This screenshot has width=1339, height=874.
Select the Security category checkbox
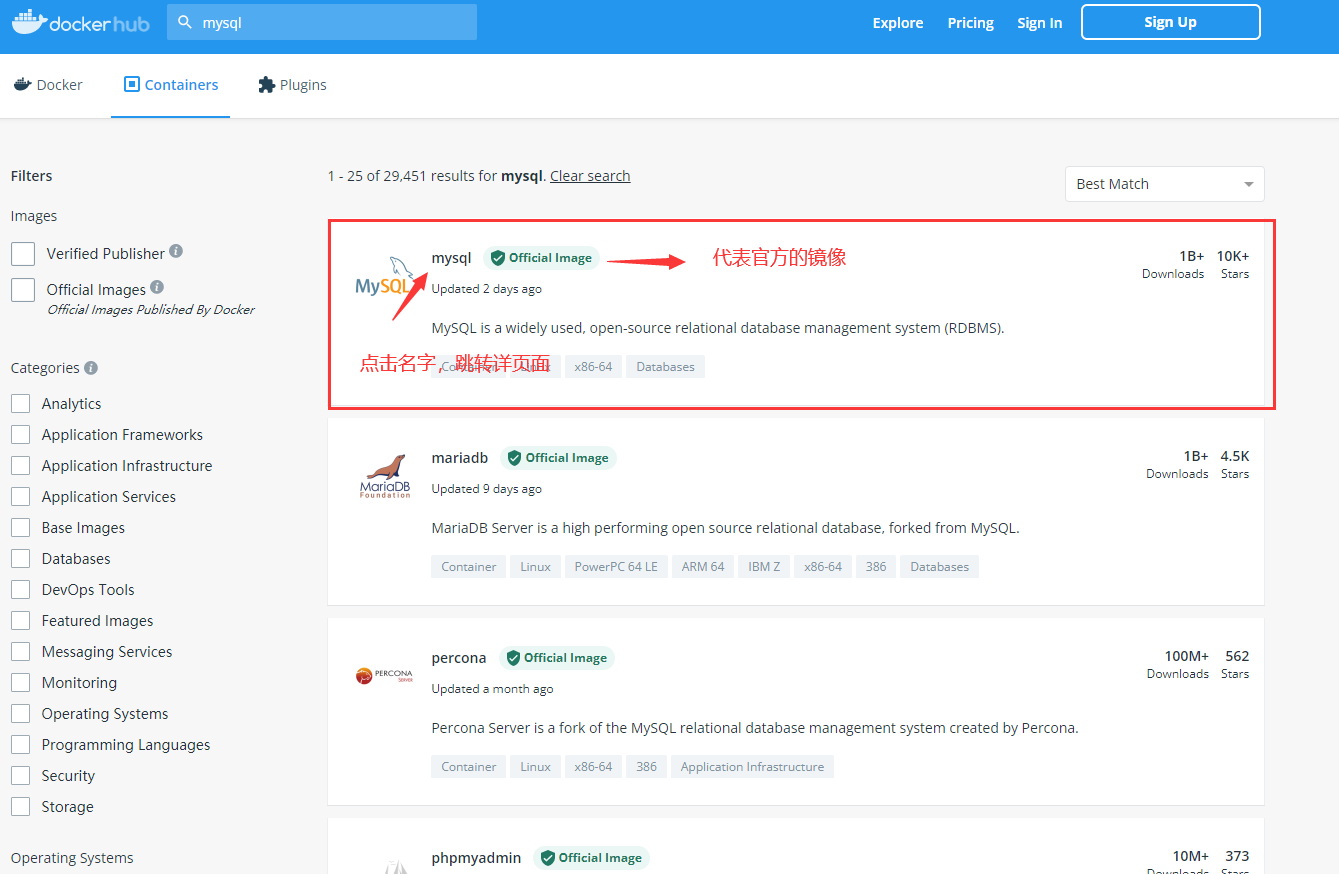click(x=20, y=776)
